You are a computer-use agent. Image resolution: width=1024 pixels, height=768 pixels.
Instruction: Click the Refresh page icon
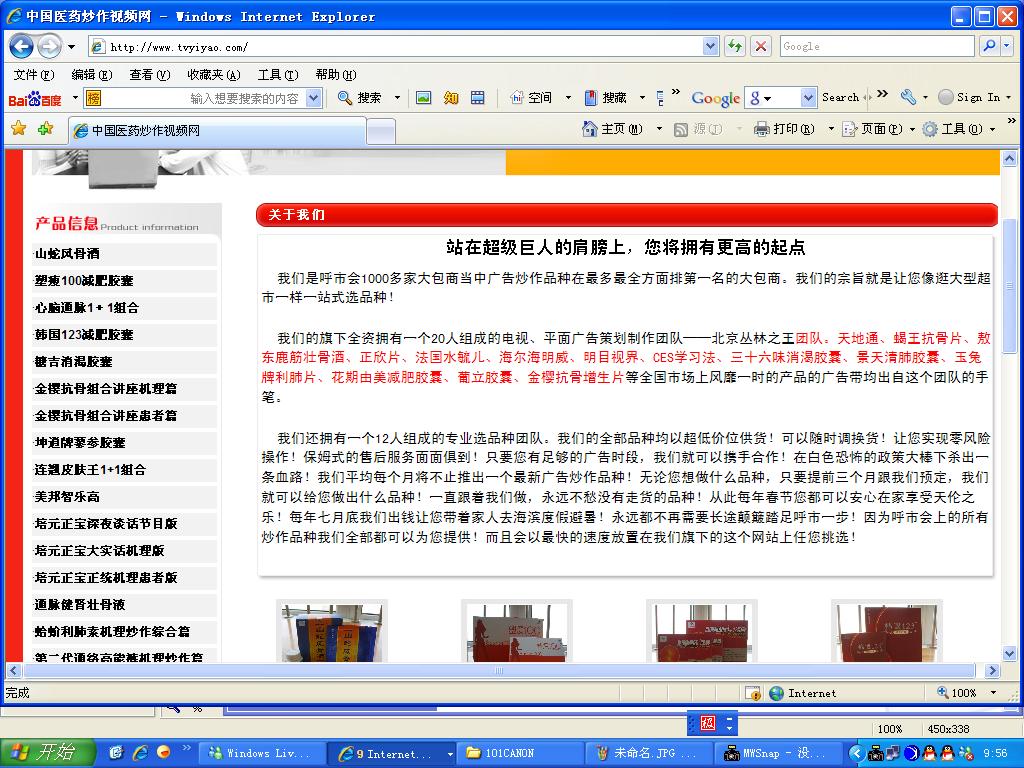pyautogui.click(x=735, y=46)
